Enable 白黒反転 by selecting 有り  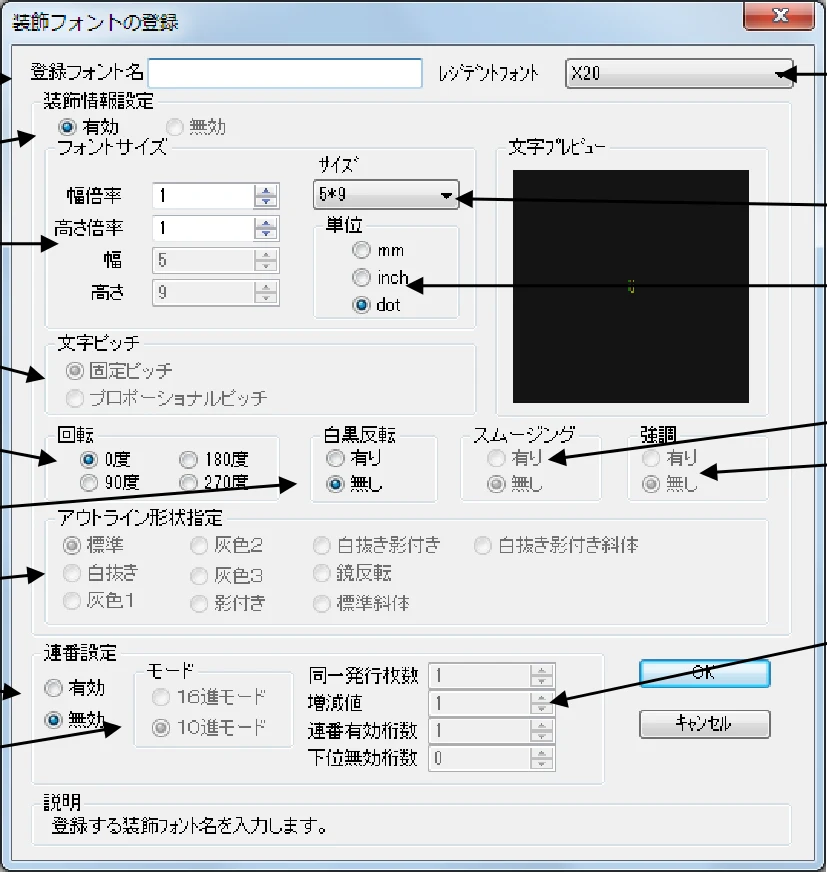(335, 458)
